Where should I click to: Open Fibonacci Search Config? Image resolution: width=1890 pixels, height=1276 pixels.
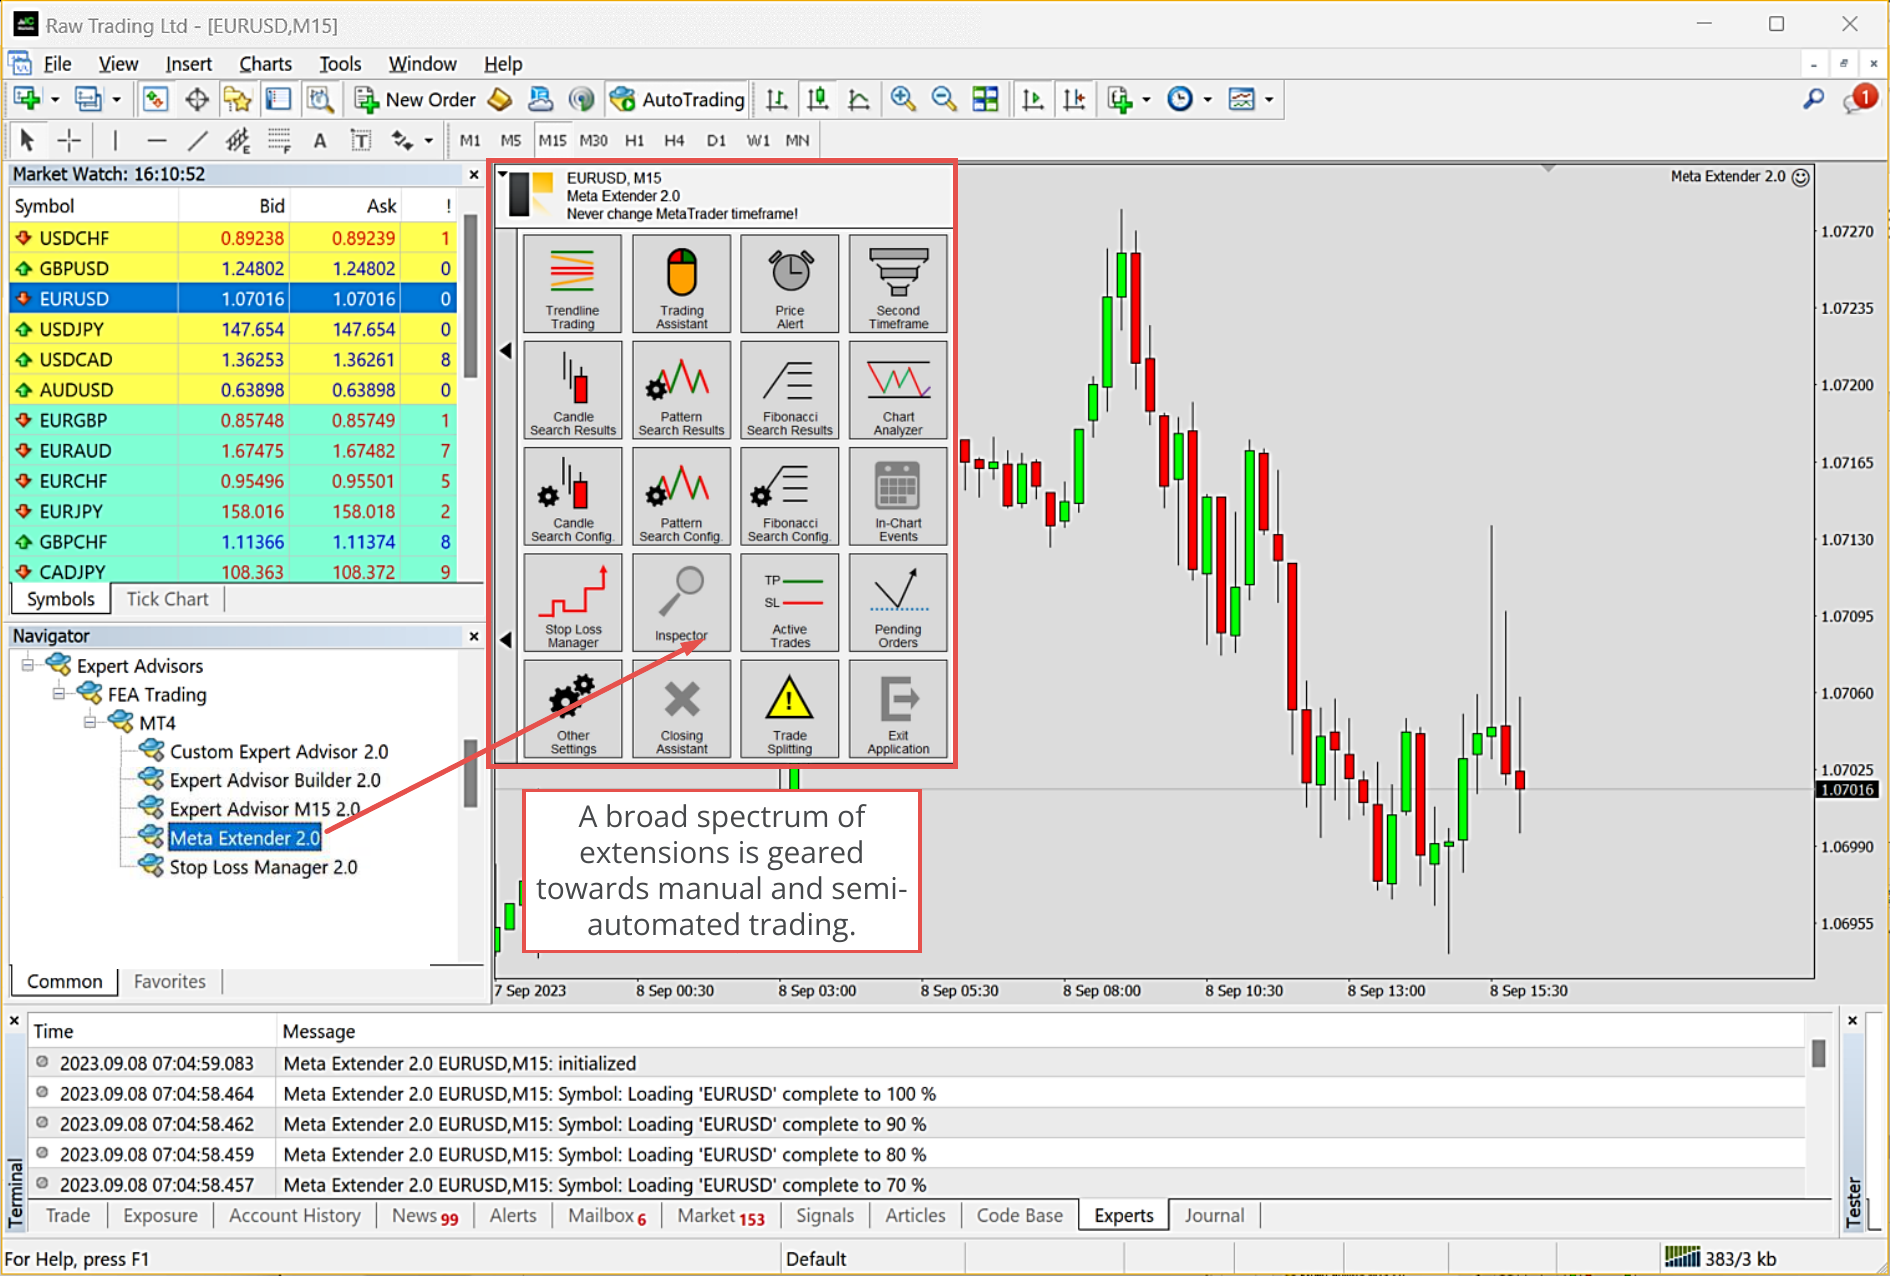click(x=789, y=496)
